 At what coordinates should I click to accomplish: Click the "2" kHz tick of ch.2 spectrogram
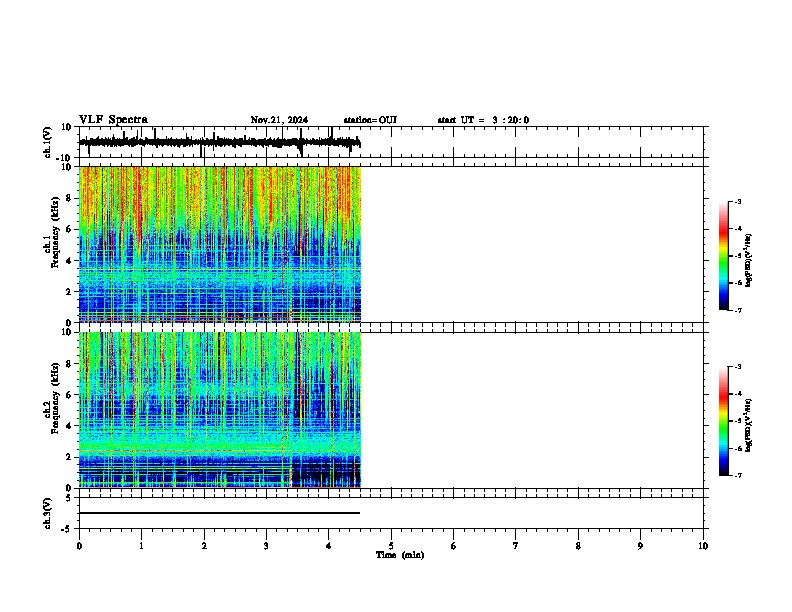(x=70, y=457)
